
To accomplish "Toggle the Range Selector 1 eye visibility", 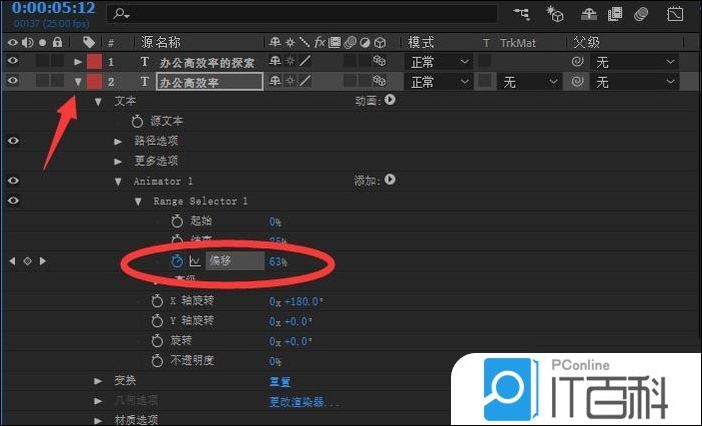I will click(x=13, y=200).
